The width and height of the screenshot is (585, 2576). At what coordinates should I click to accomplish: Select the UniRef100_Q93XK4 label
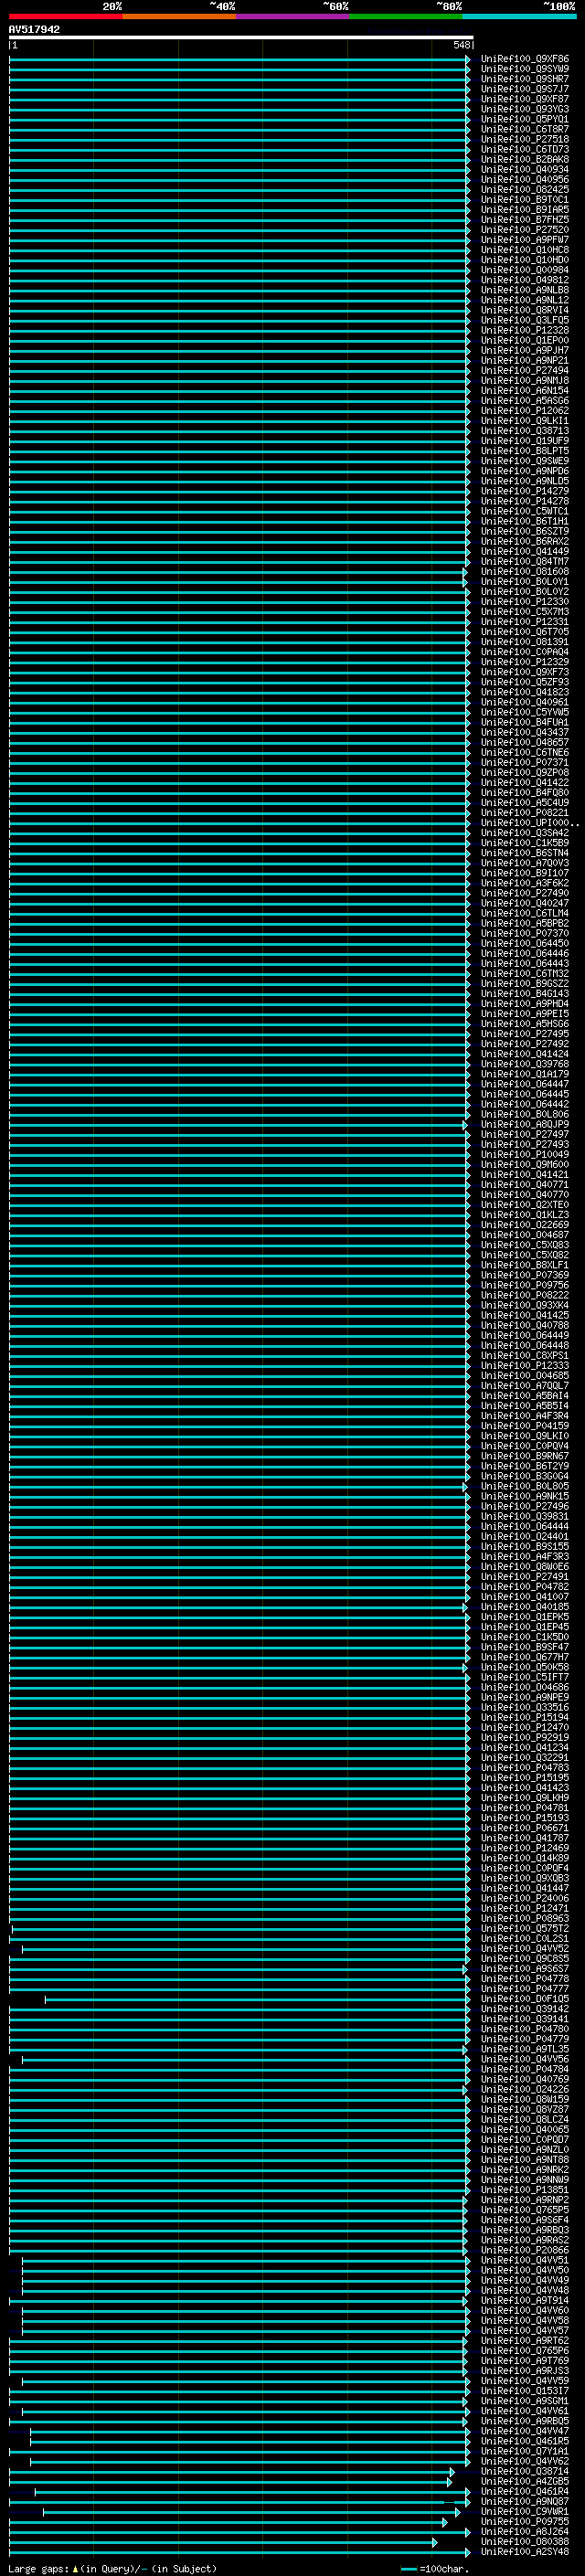(x=525, y=1305)
